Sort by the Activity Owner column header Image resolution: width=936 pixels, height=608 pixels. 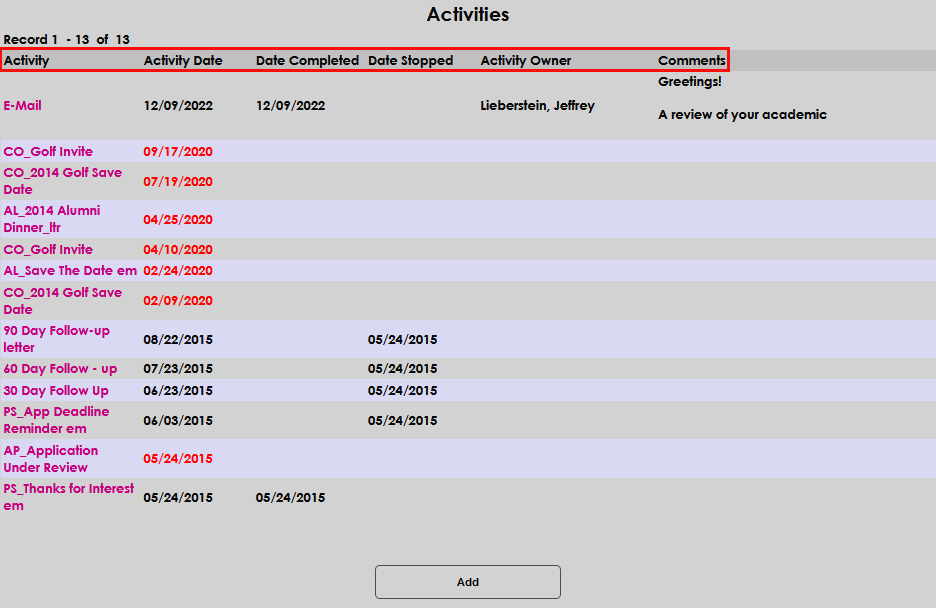point(525,60)
